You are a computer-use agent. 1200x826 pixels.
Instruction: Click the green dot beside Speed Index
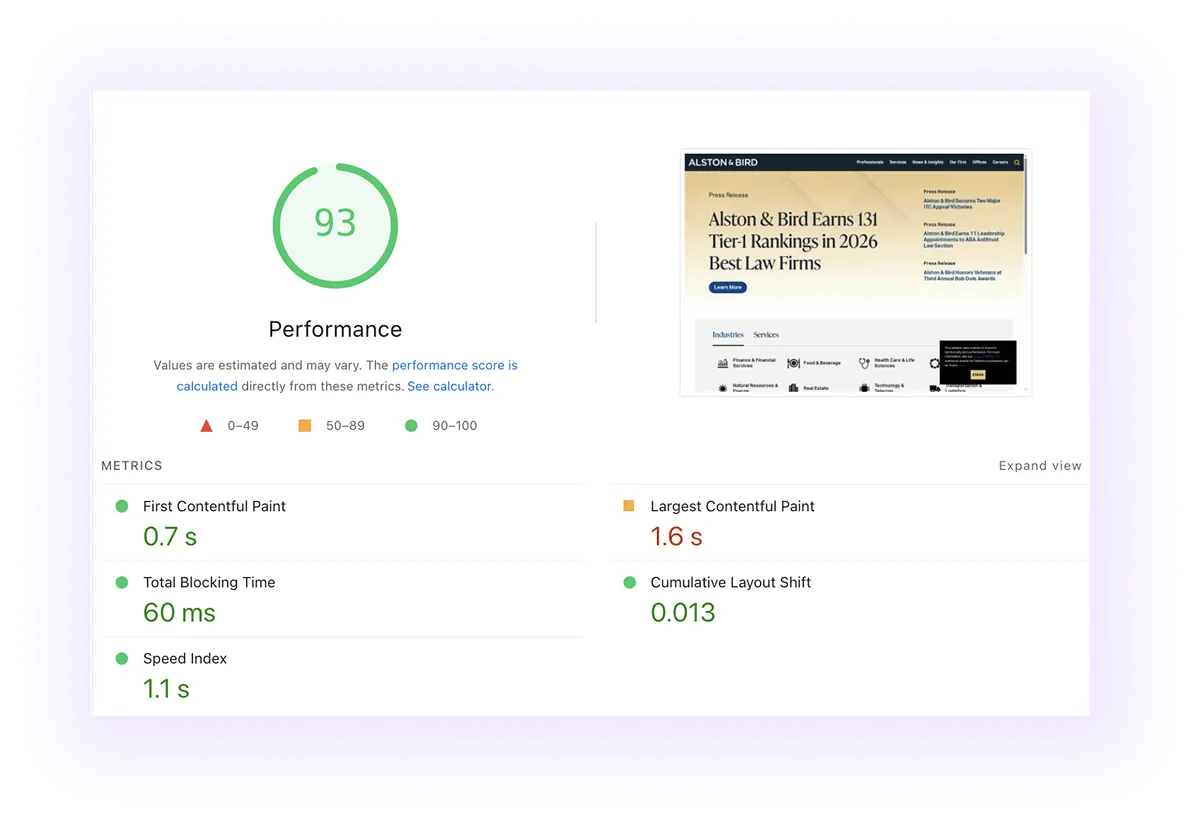point(121,659)
